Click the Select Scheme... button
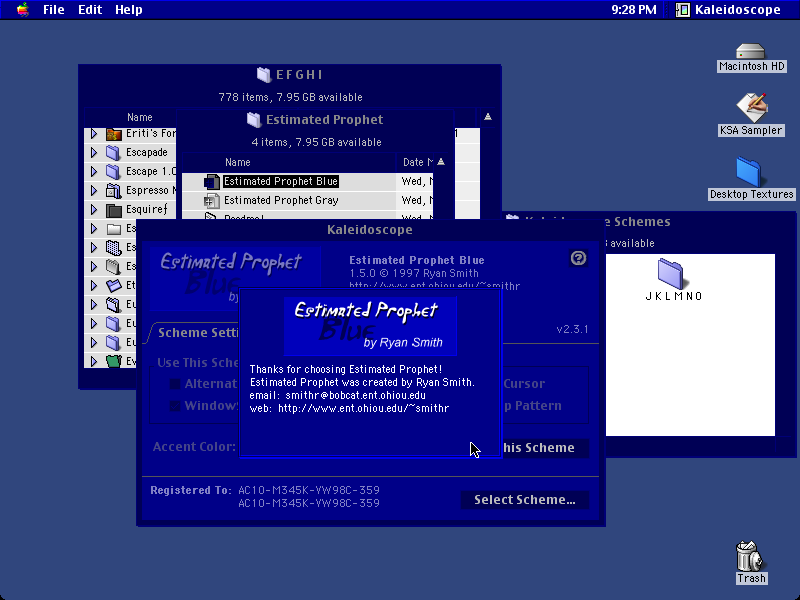 click(x=525, y=500)
